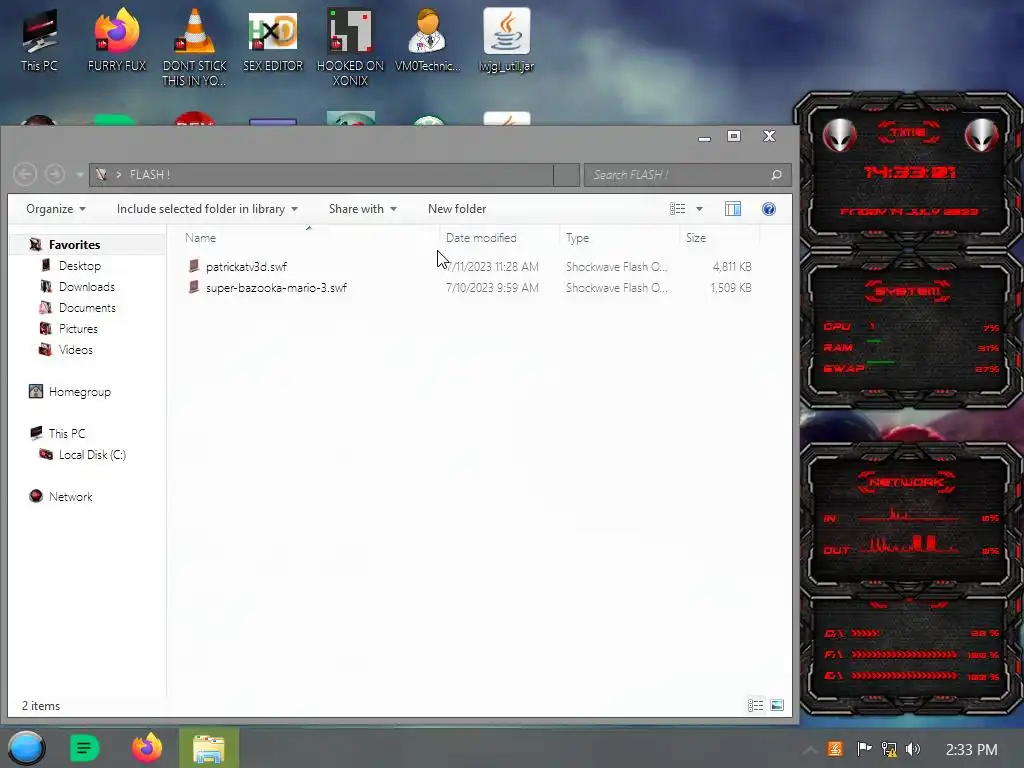Click the Network widget header
This screenshot has height=768, width=1024.
pyautogui.click(x=906, y=483)
